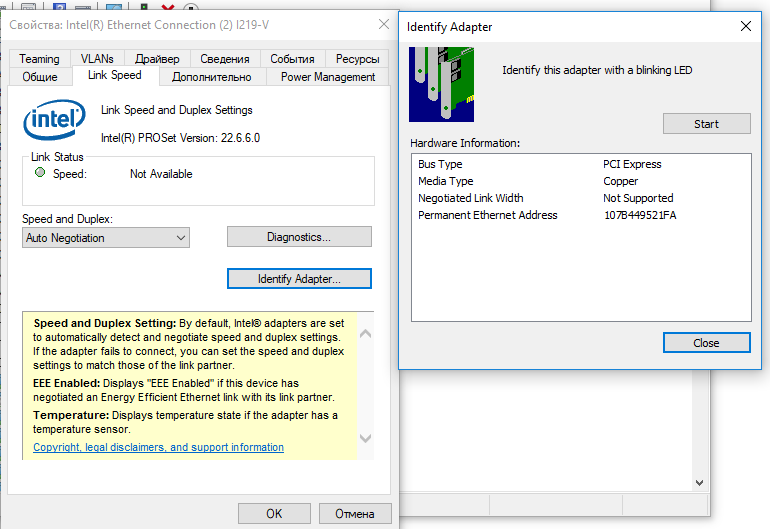Click the Identify Adapter button
The image size is (770, 529).
(x=299, y=278)
